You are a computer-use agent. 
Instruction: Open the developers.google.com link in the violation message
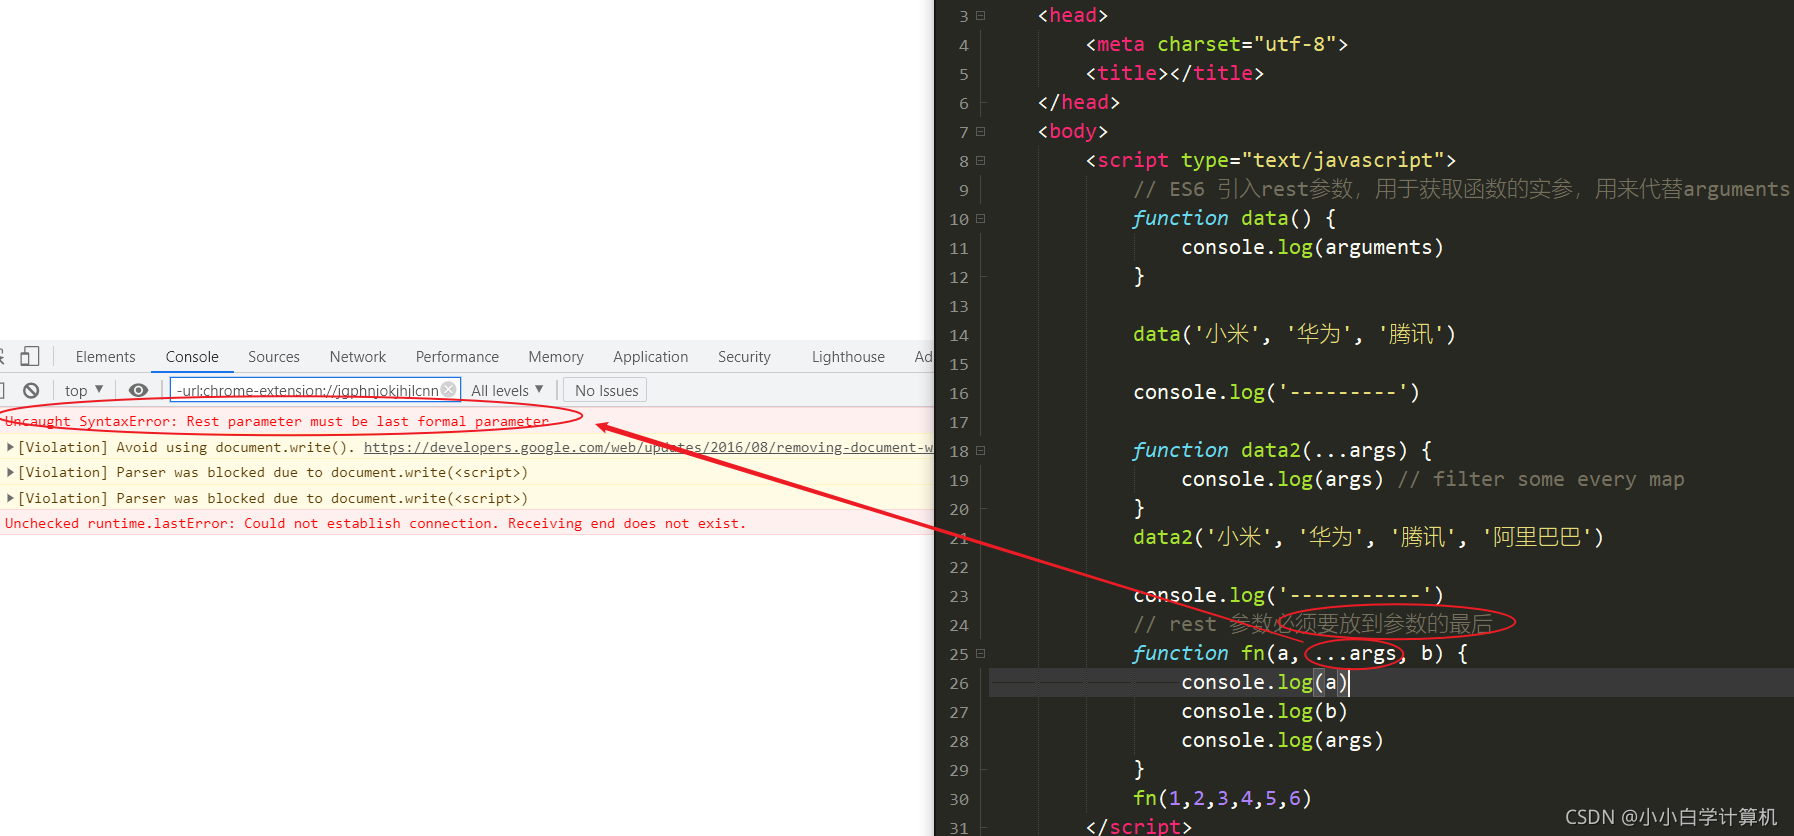pos(648,447)
